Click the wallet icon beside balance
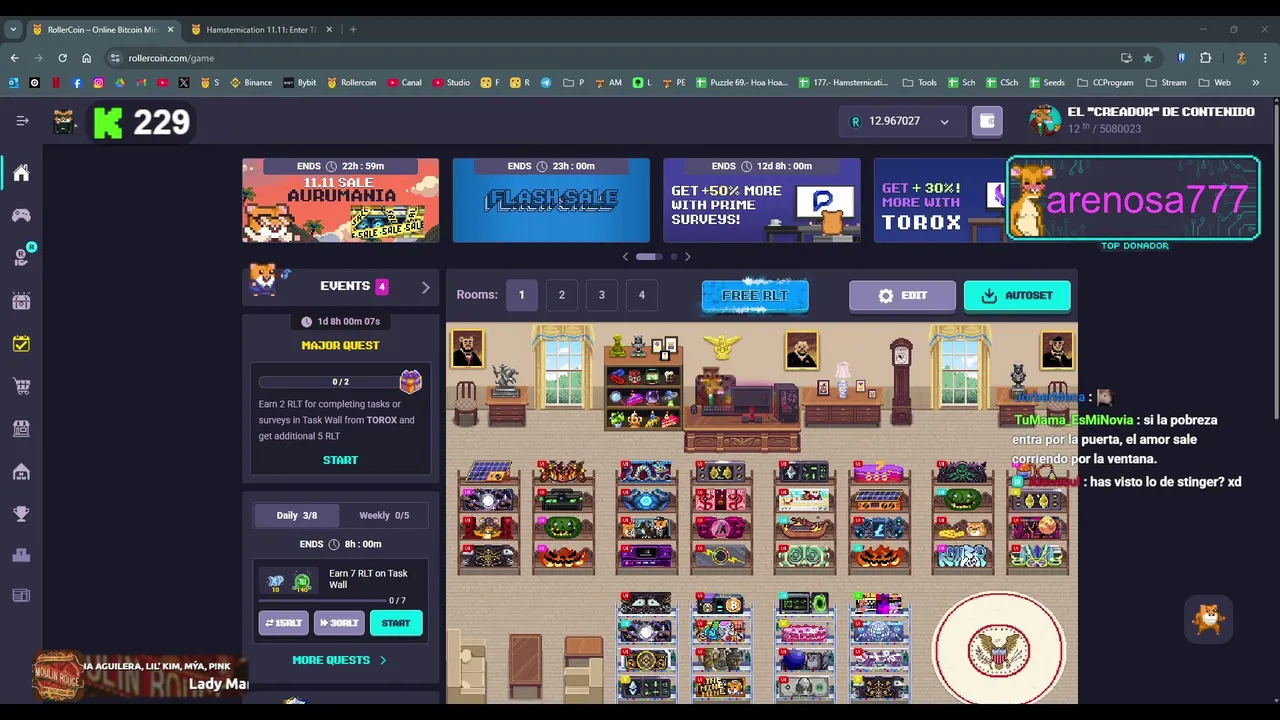This screenshot has width=1280, height=720. (987, 121)
